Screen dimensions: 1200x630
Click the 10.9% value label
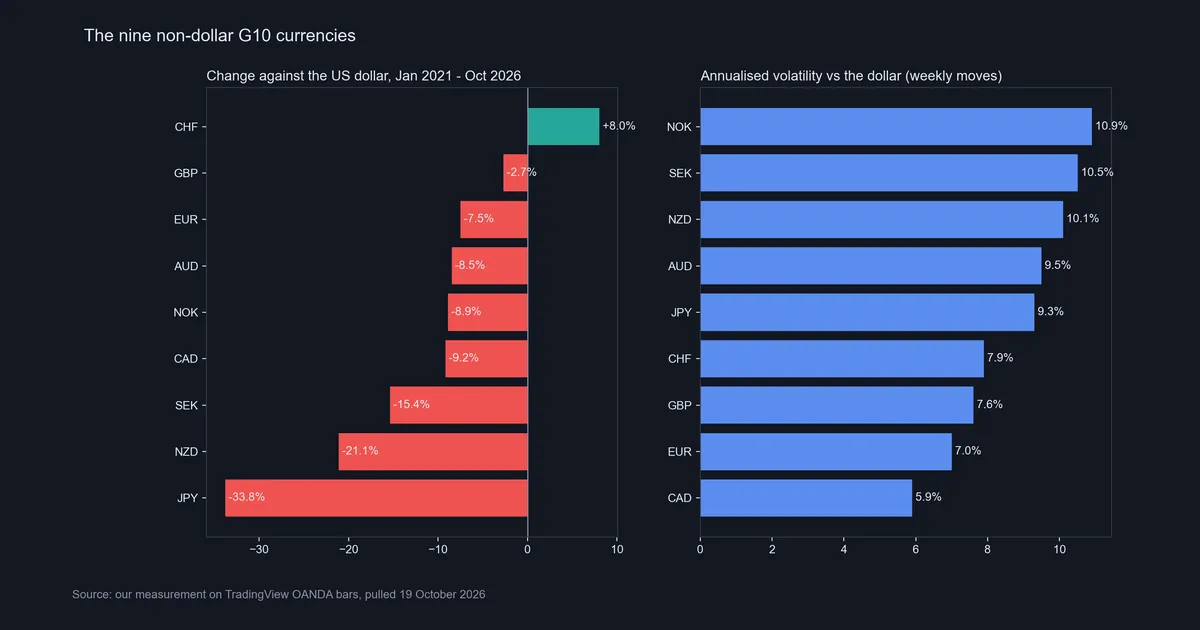(x=1112, y=126)
